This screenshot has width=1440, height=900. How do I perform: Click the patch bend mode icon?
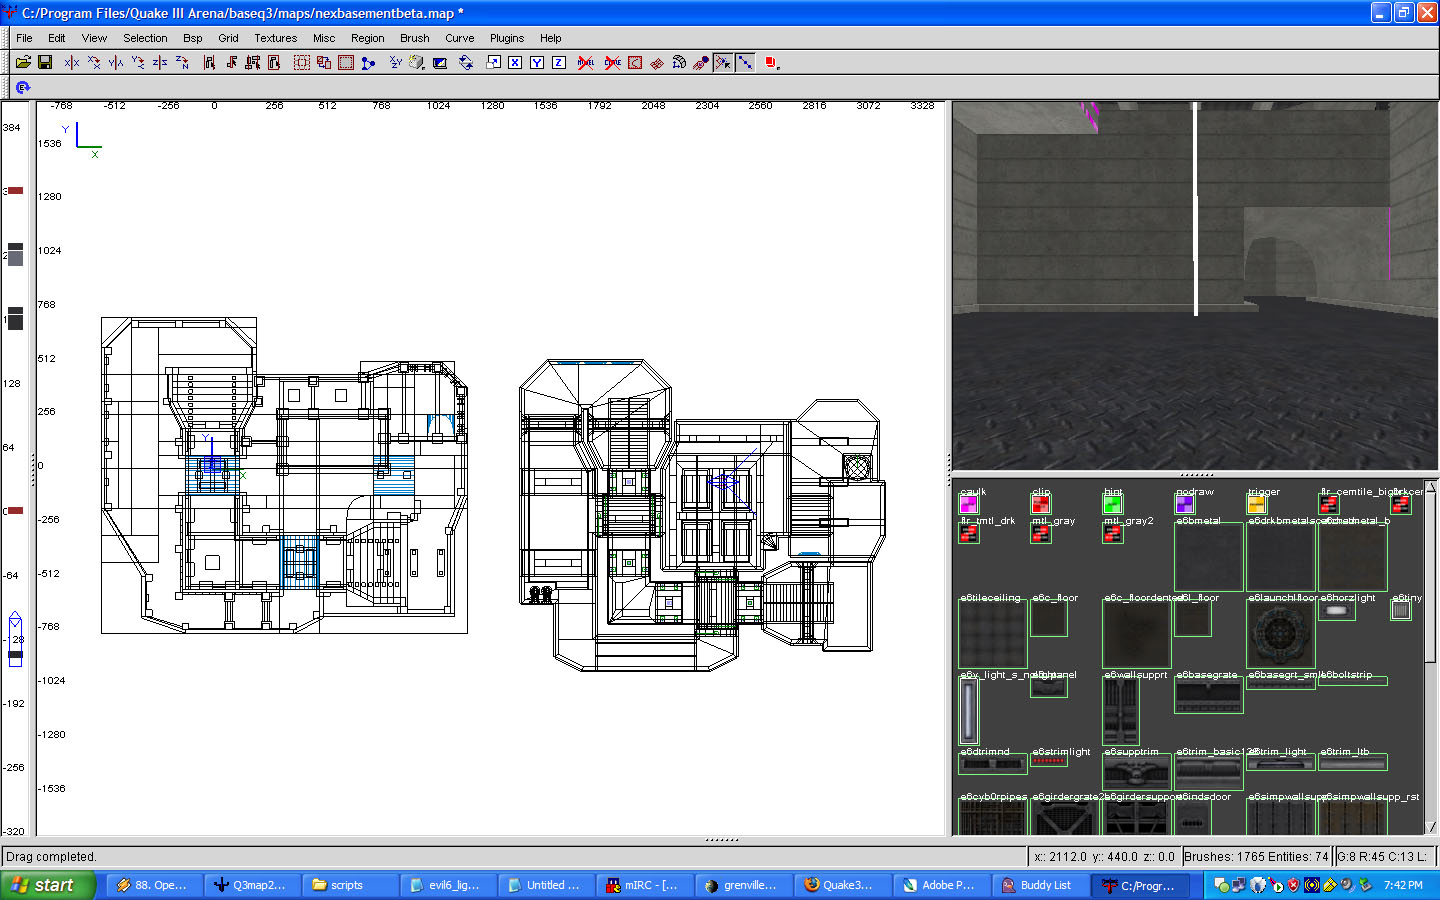click(x=679, y=62)
